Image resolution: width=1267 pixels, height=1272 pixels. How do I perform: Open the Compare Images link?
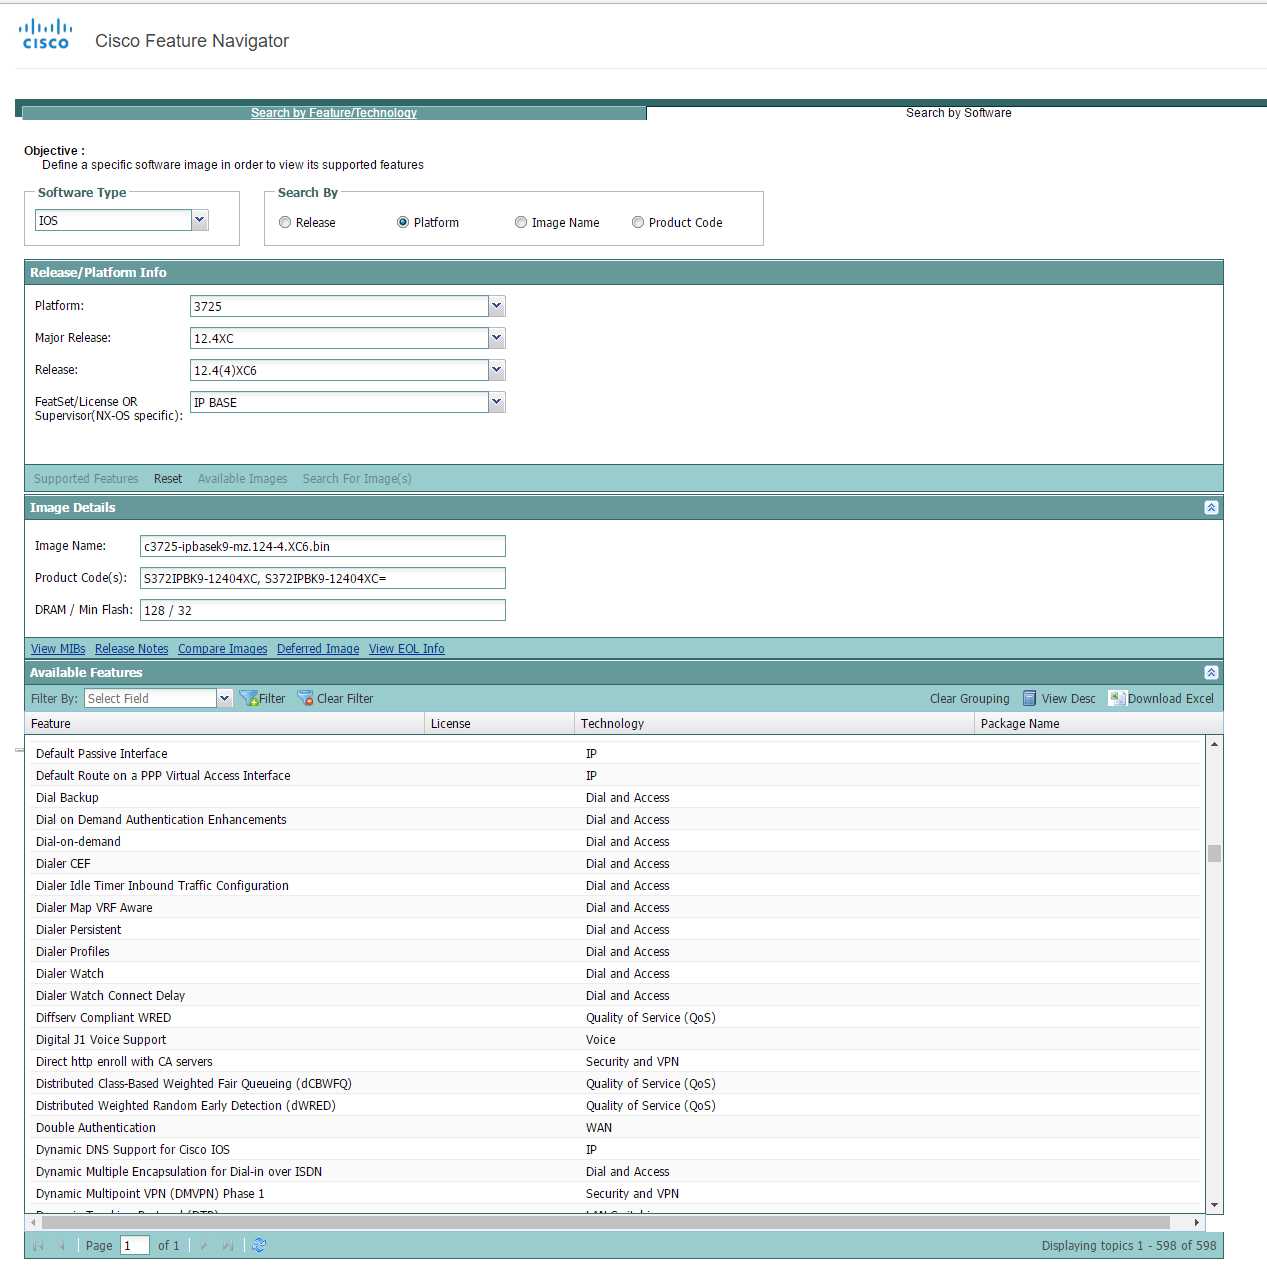[223, 649]
